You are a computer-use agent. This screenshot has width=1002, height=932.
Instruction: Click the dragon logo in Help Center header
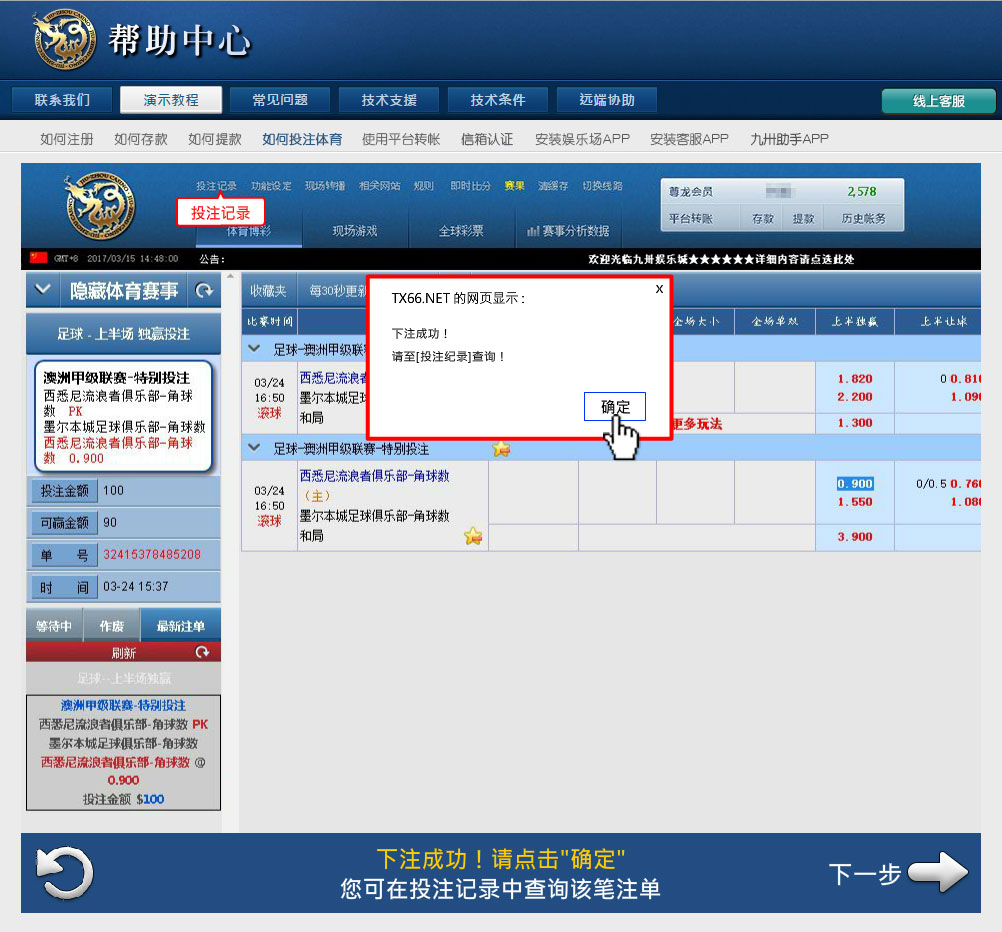(65, 41)
